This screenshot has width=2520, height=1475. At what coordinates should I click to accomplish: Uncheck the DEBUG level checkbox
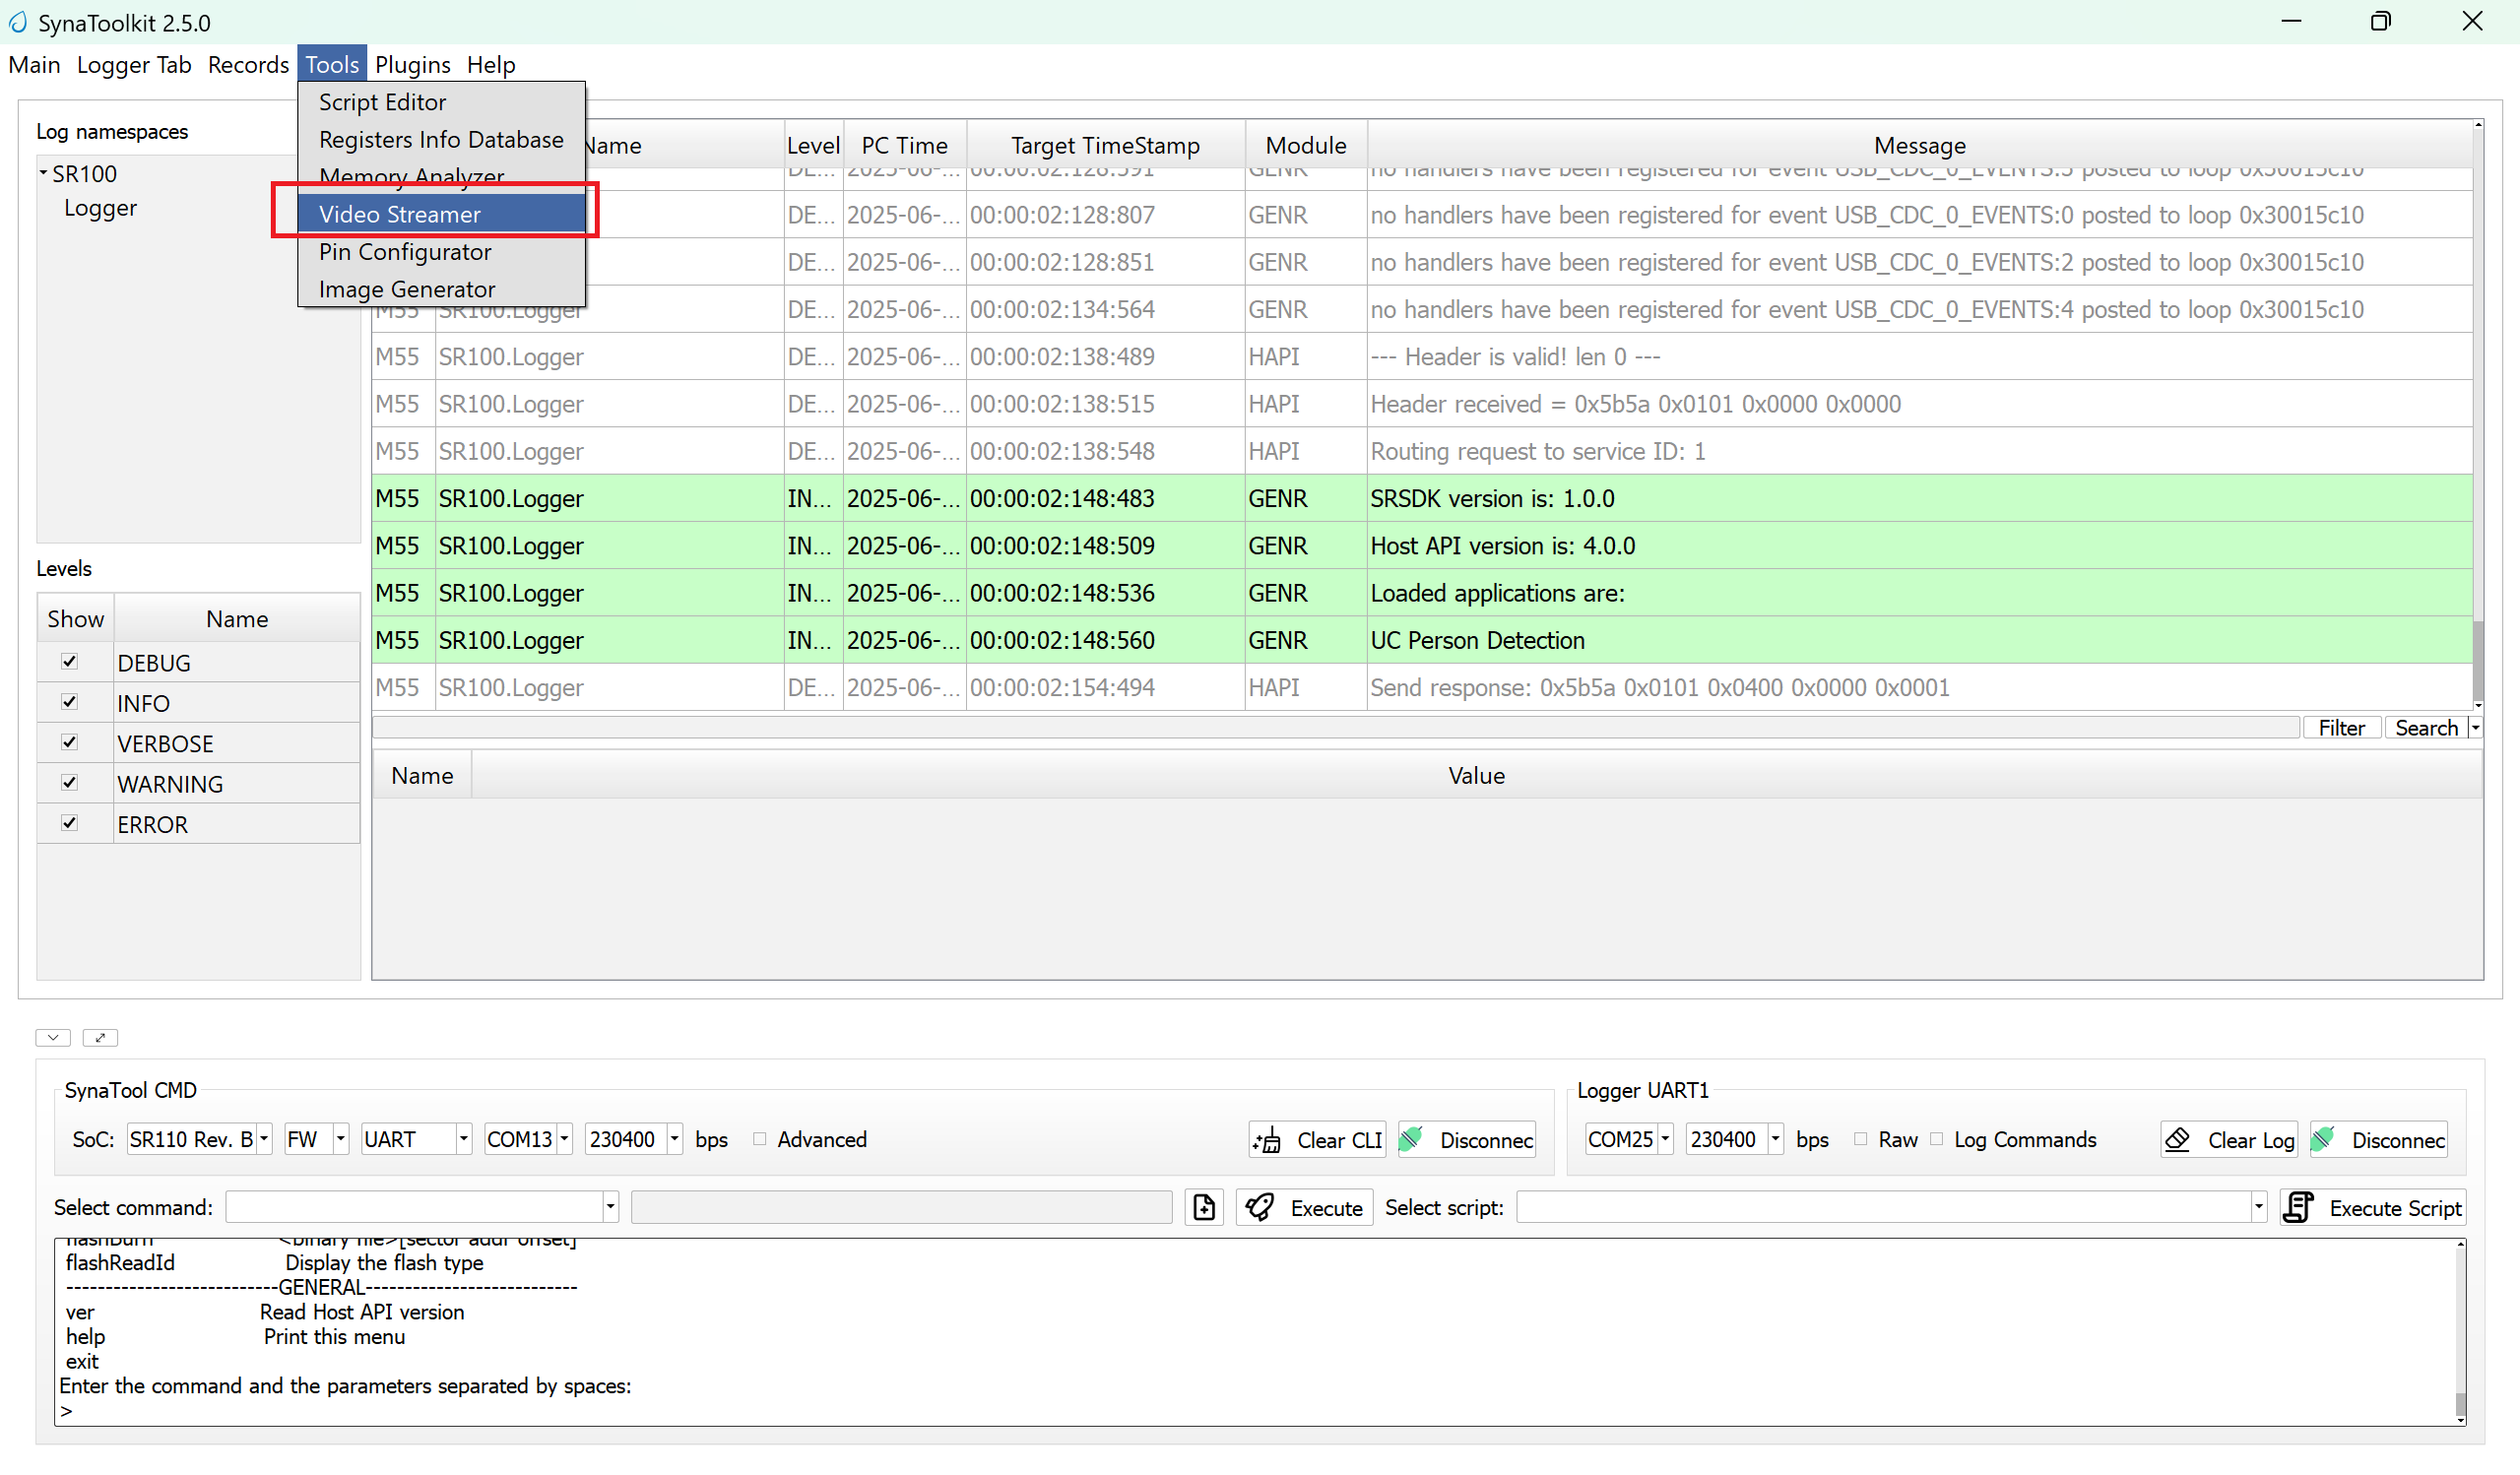(x=69, y=661)
